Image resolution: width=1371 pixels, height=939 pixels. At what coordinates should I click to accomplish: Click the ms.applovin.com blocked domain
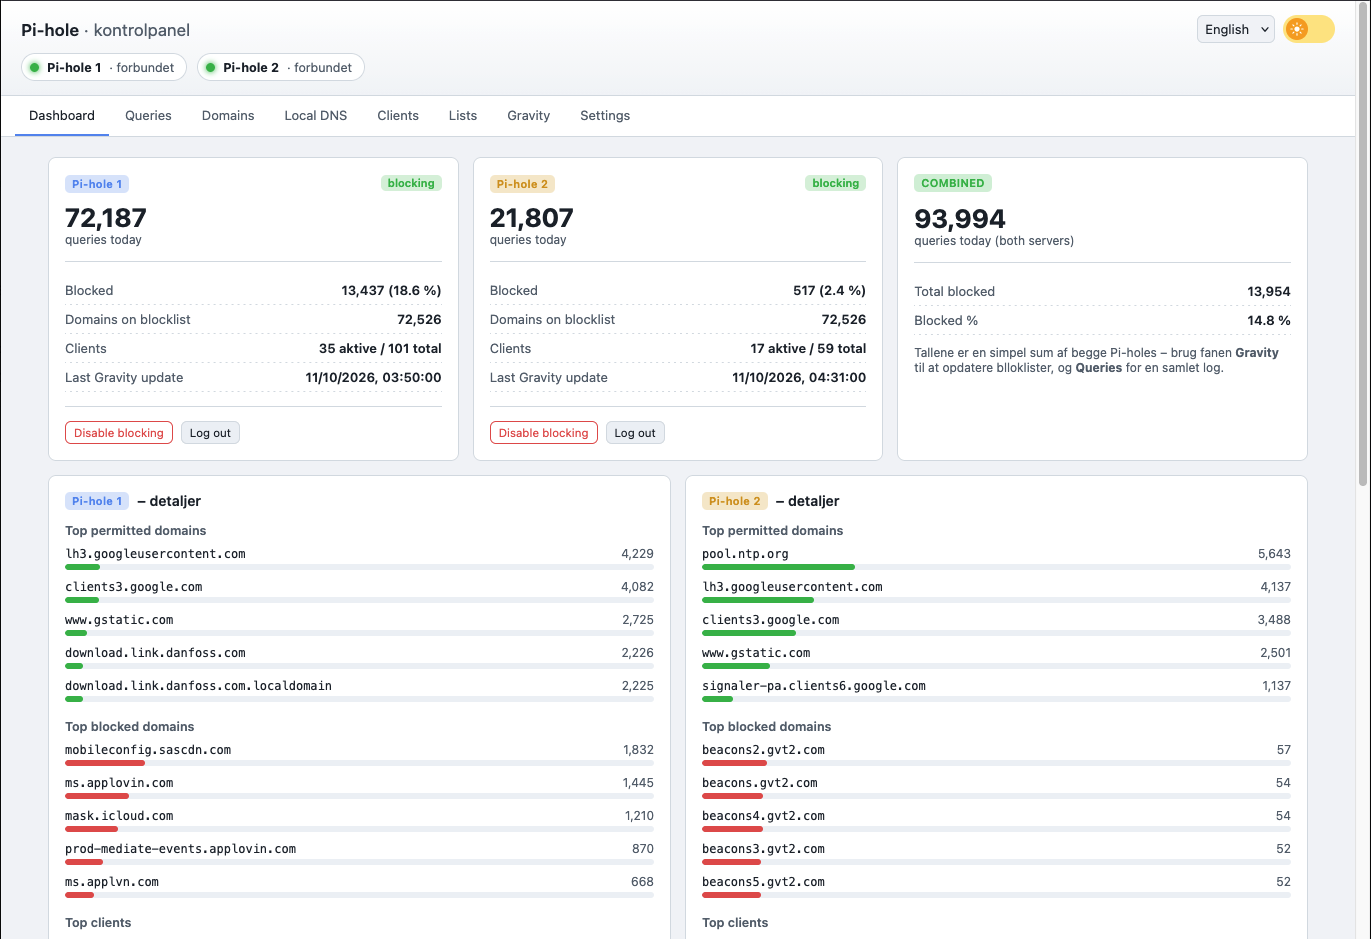tap(119, 783)
